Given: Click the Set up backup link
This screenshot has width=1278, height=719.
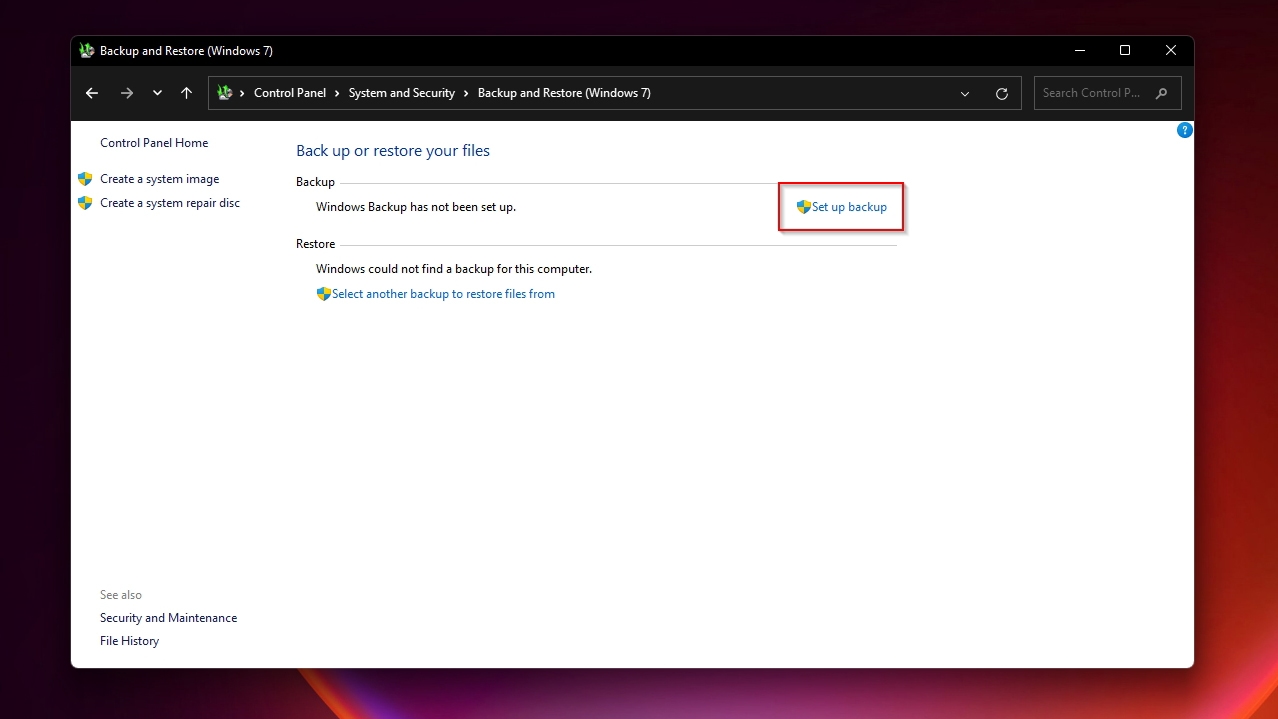Looking at the screenshot, I should (849, 207).
